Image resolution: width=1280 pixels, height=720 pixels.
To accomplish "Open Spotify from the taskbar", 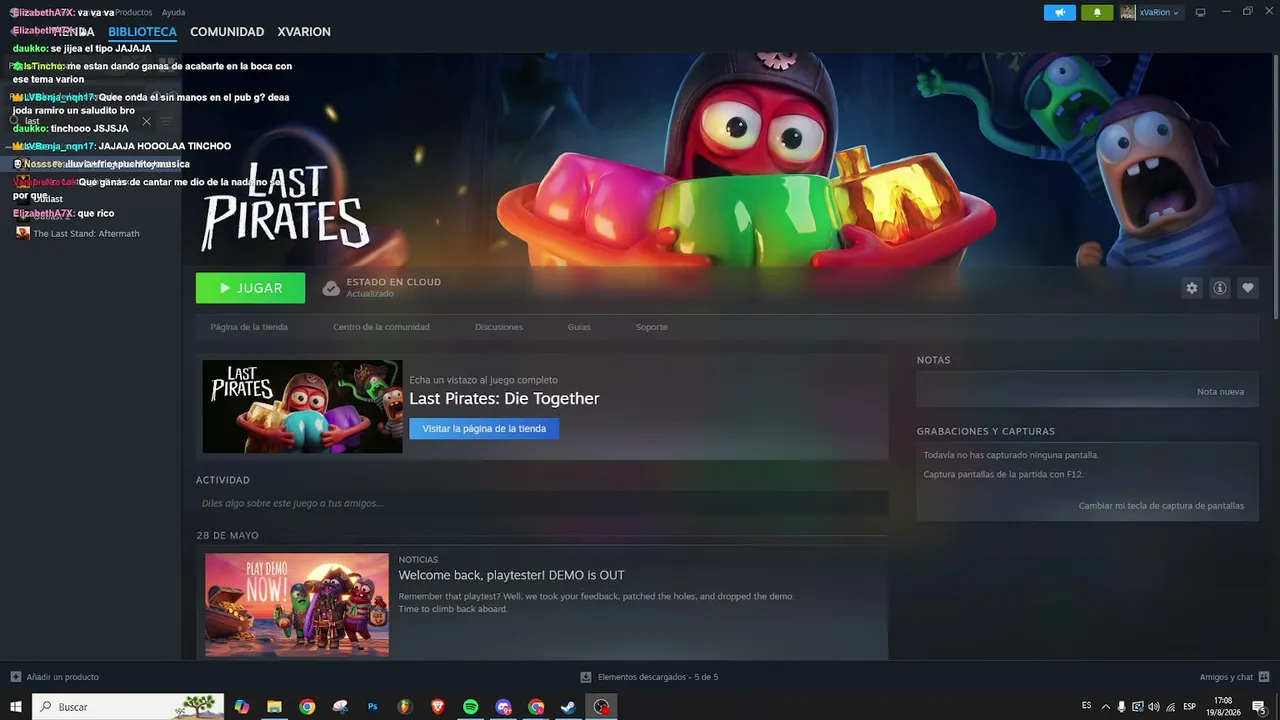I will 471,707.
